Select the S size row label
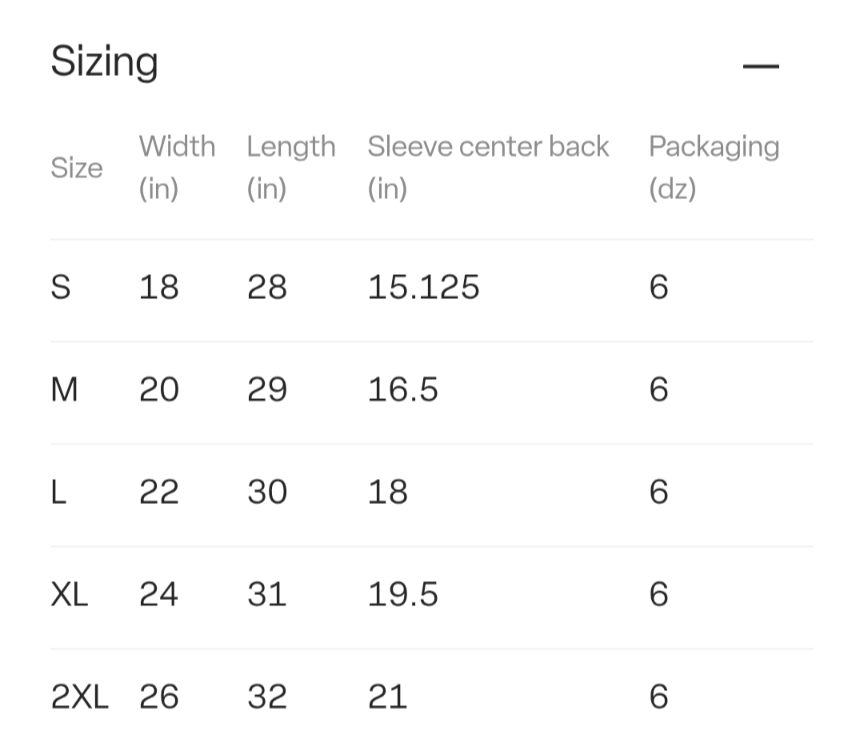 click(x=61, y=287)
